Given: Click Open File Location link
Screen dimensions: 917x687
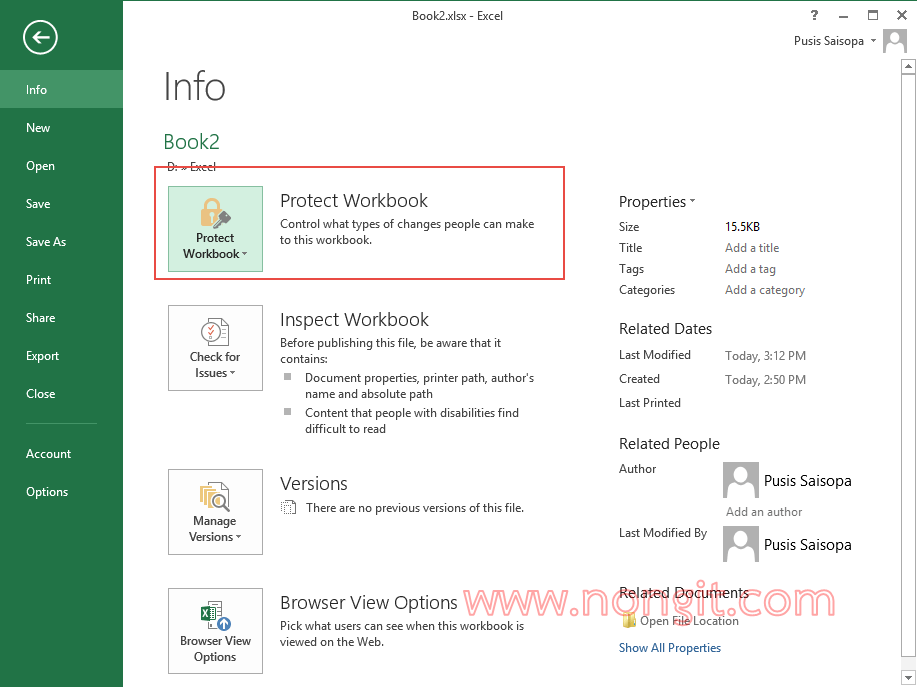Looking at the screenshot, I should [688, 621].
